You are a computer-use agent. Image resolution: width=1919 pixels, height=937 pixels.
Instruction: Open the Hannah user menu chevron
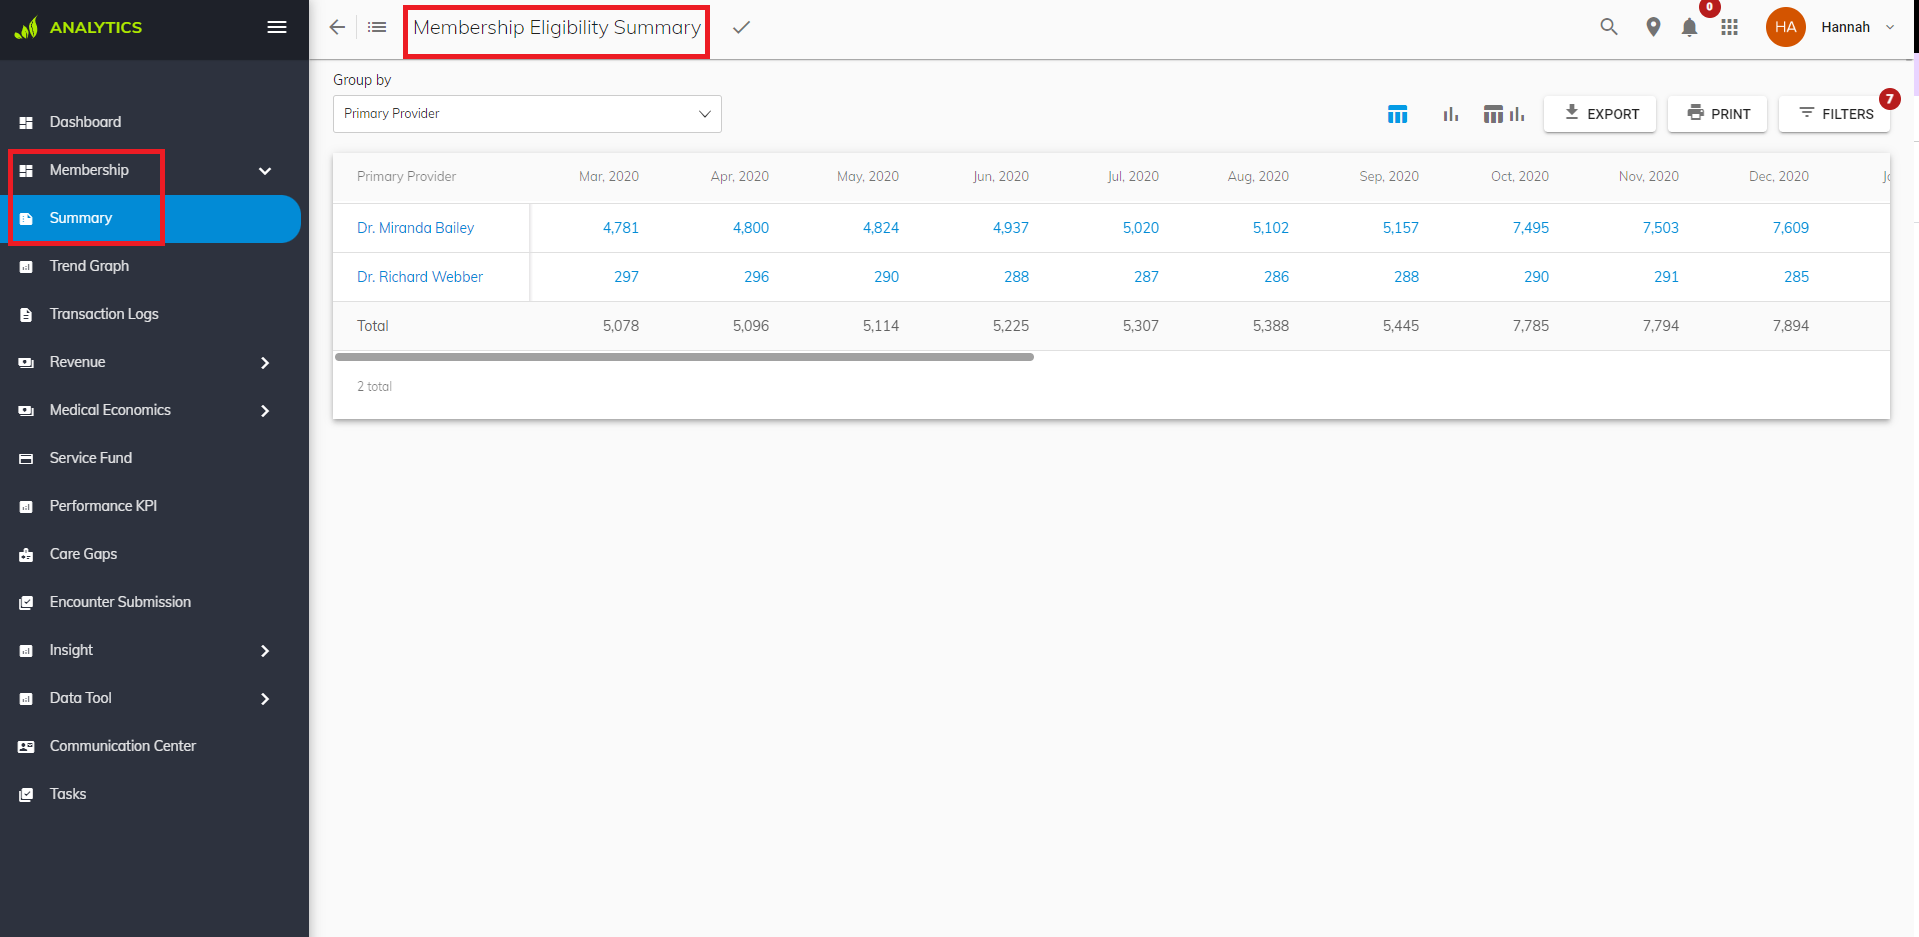[1890, 27]
